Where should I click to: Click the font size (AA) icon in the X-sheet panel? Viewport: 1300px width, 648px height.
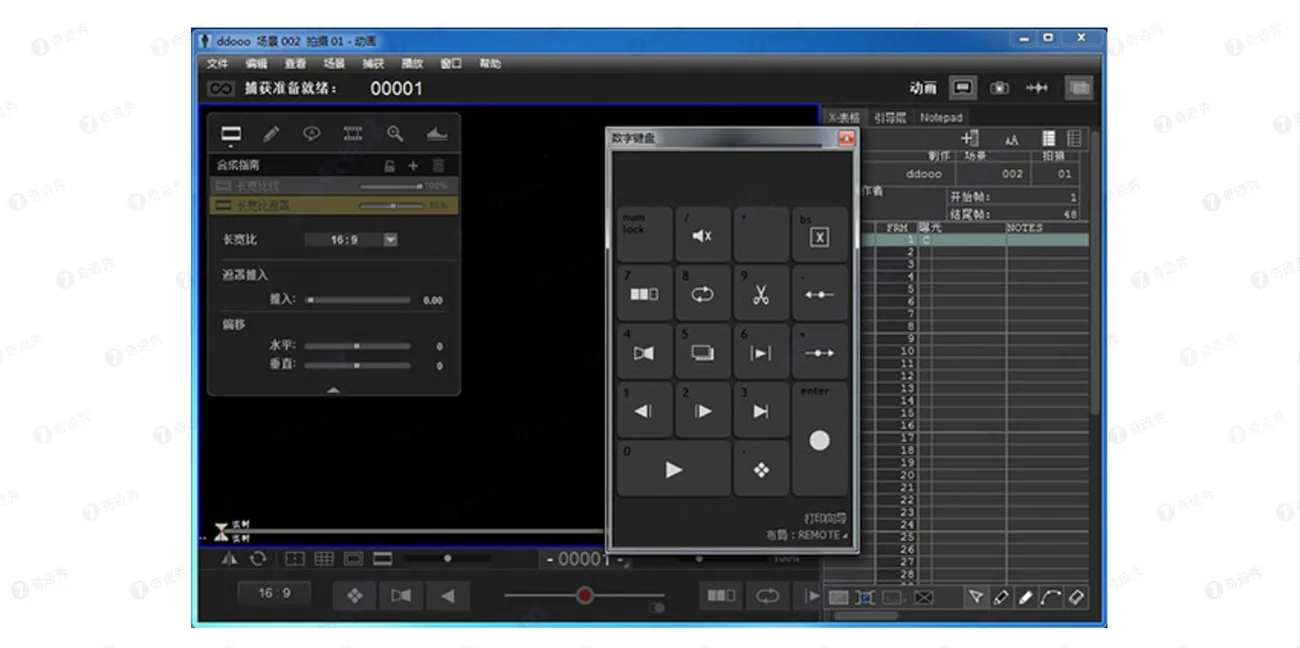(x=1011, y=138)
